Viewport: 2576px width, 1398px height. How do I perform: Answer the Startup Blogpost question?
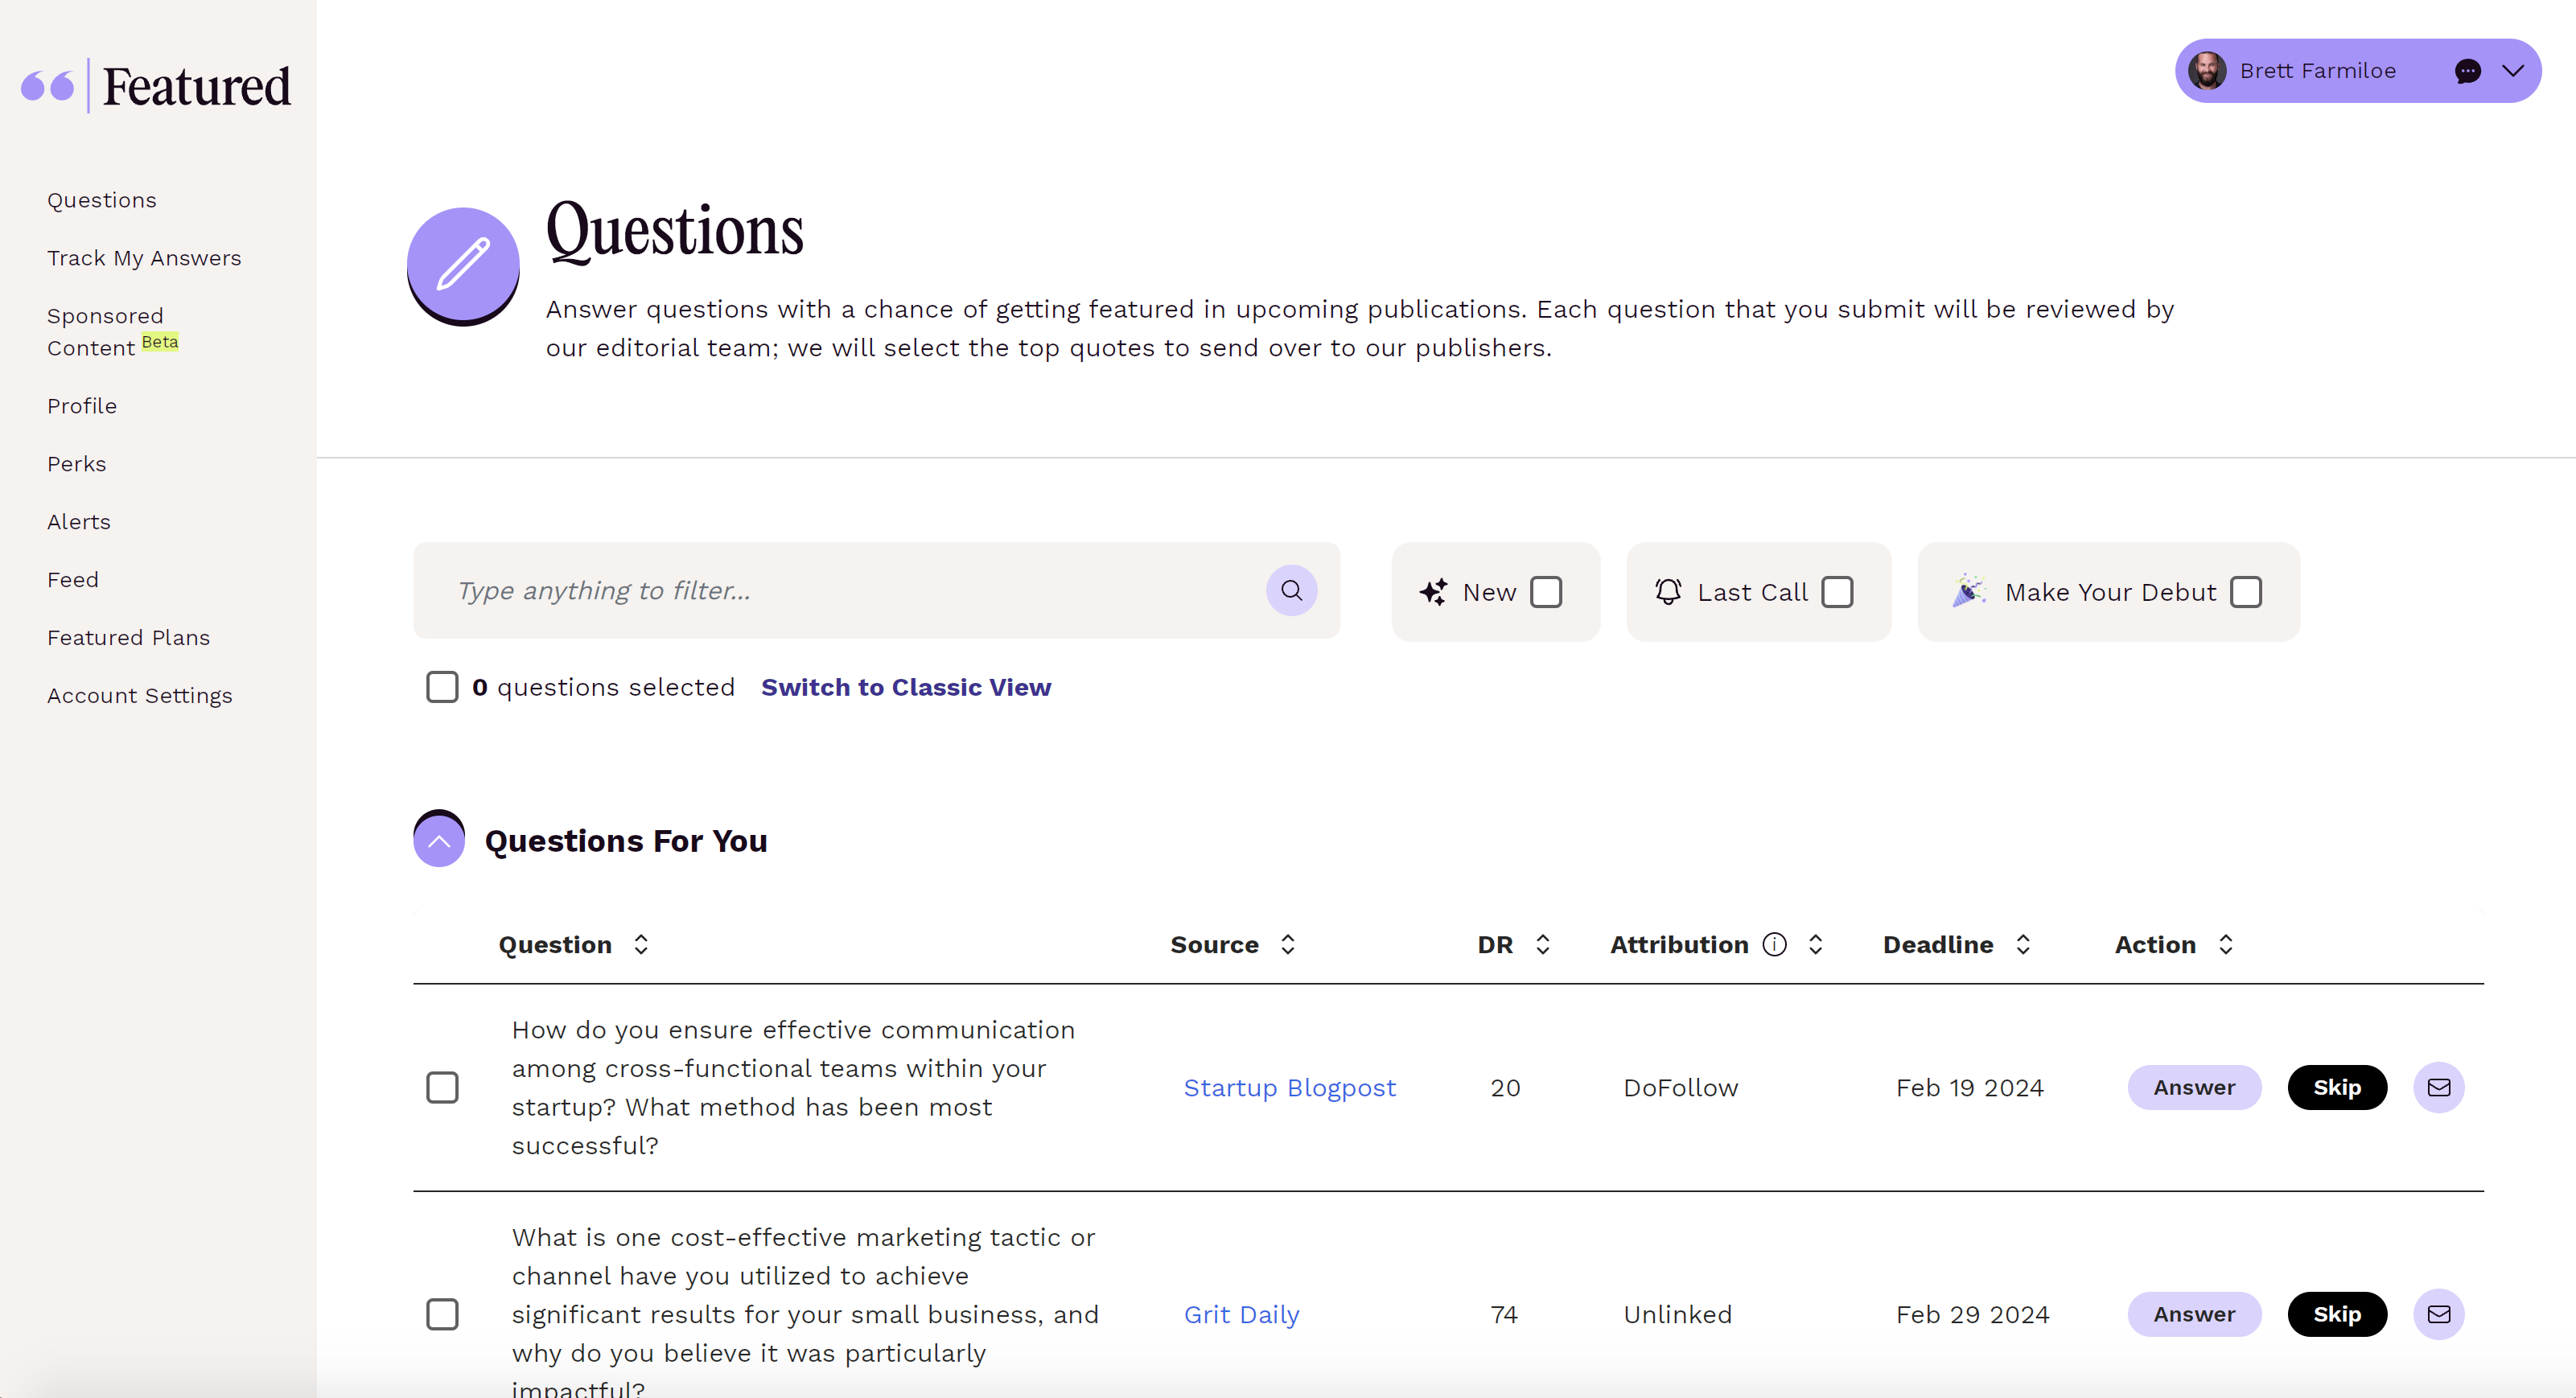[2194, 1087]
